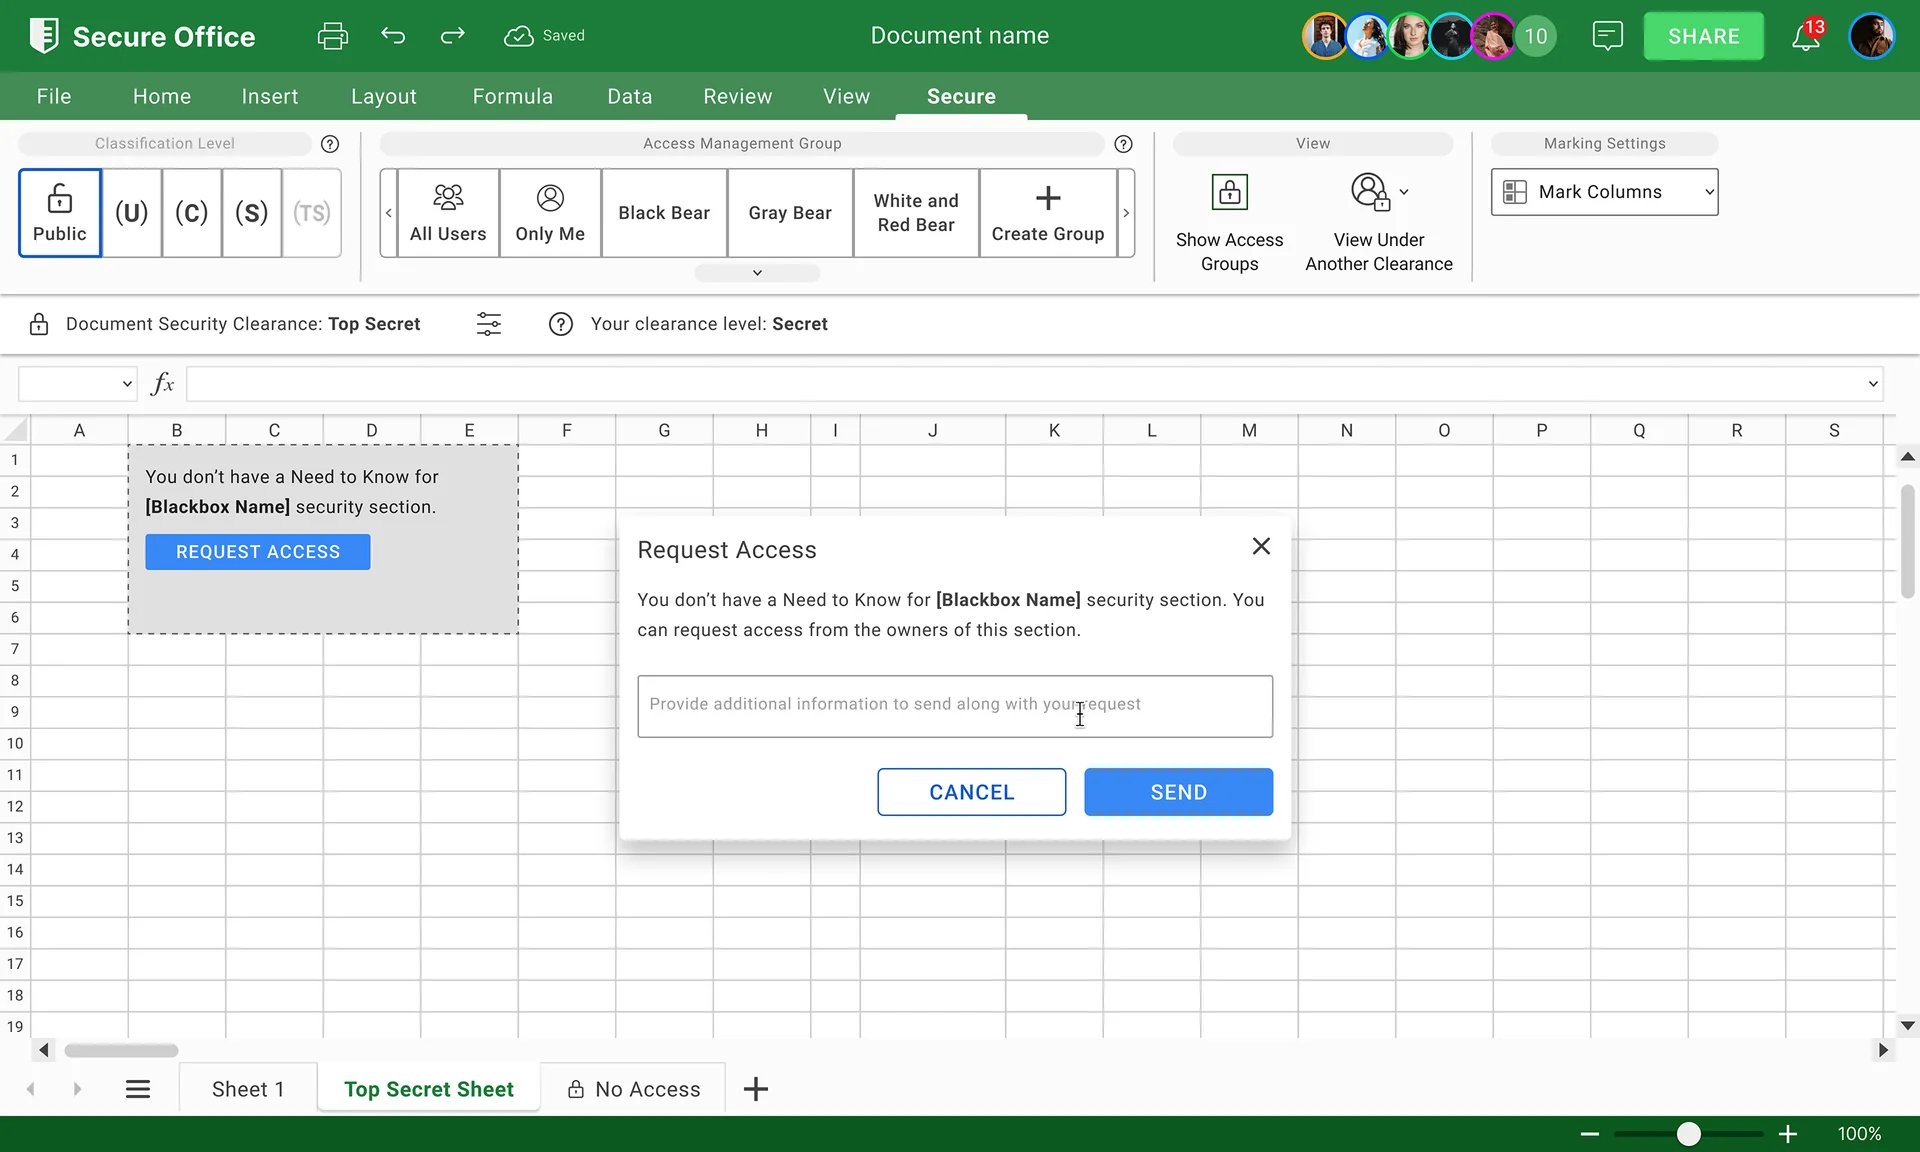
Task: Print the document with printer icon
Action: 332,36
